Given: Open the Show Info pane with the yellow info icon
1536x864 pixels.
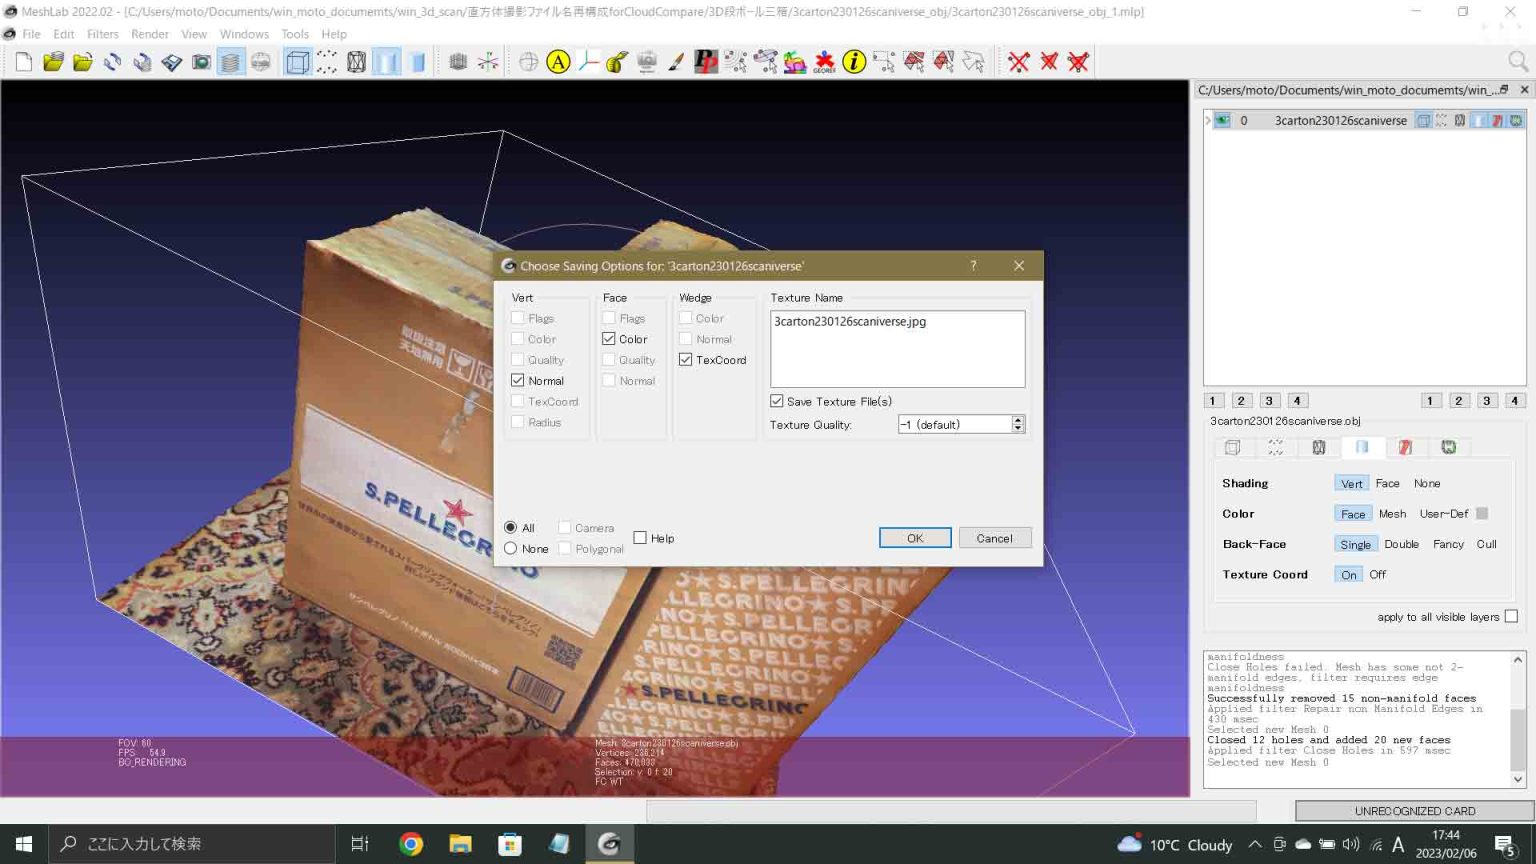Looking at the screenshot, I should 853,61.
